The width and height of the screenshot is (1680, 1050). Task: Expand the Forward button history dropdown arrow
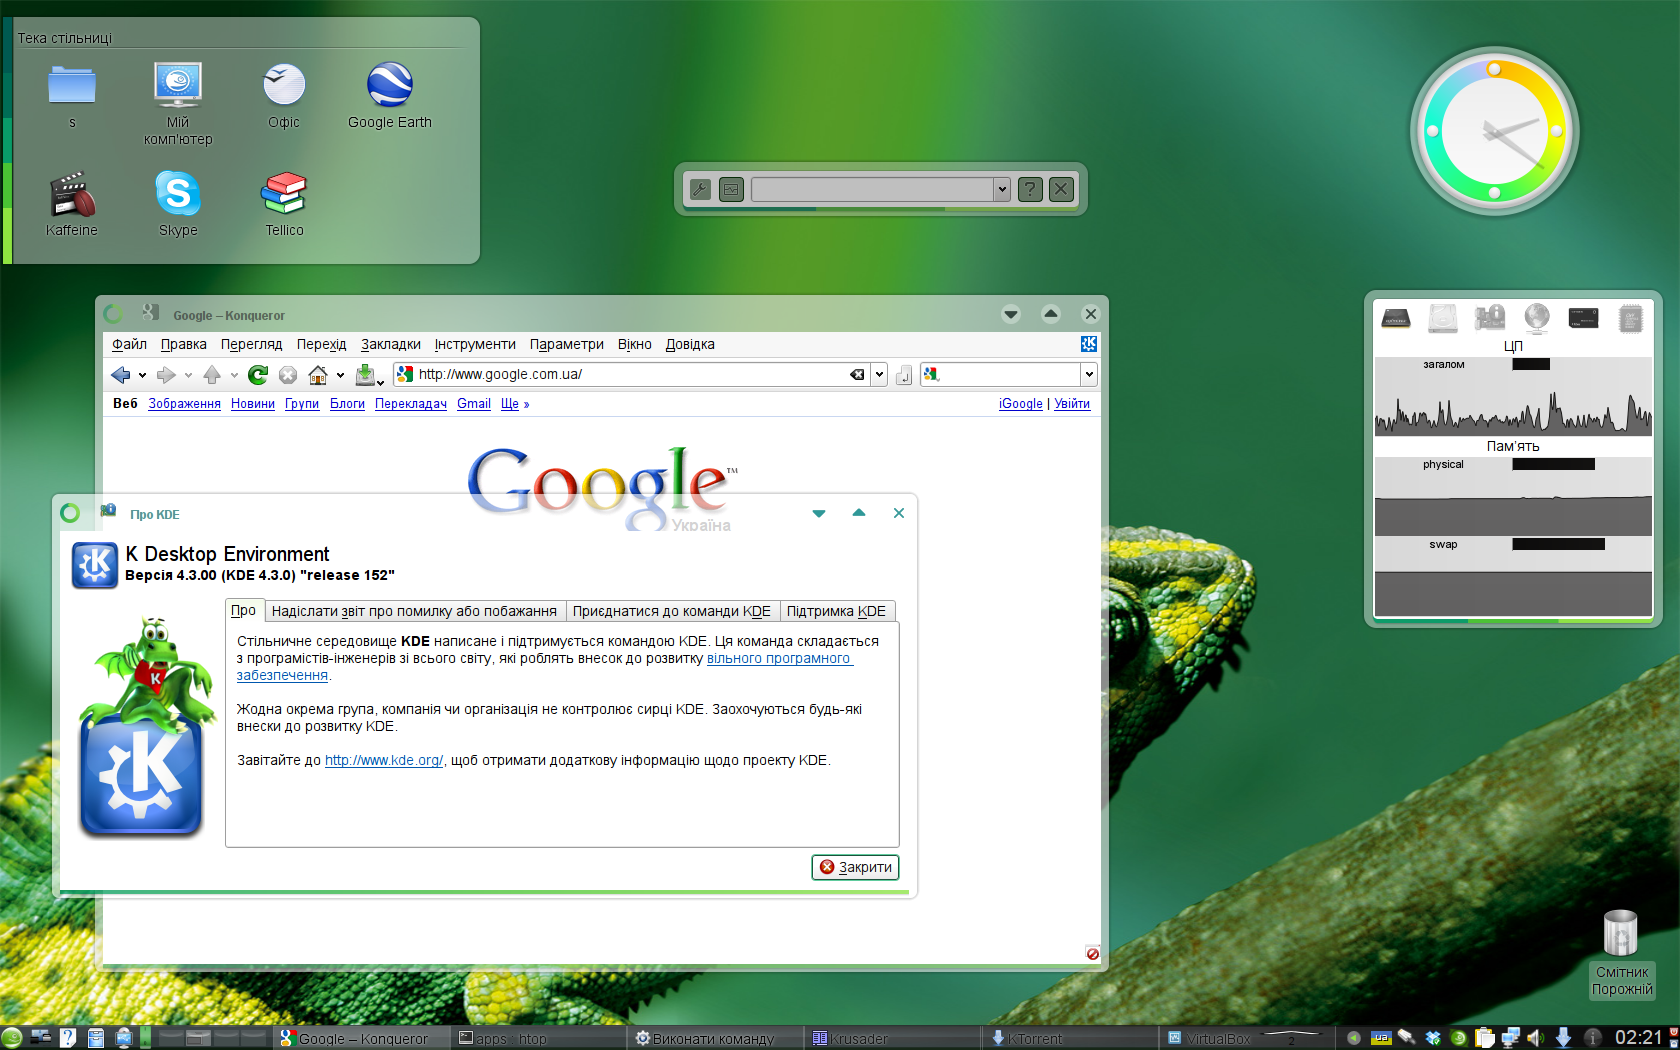[x=188, y=376]
